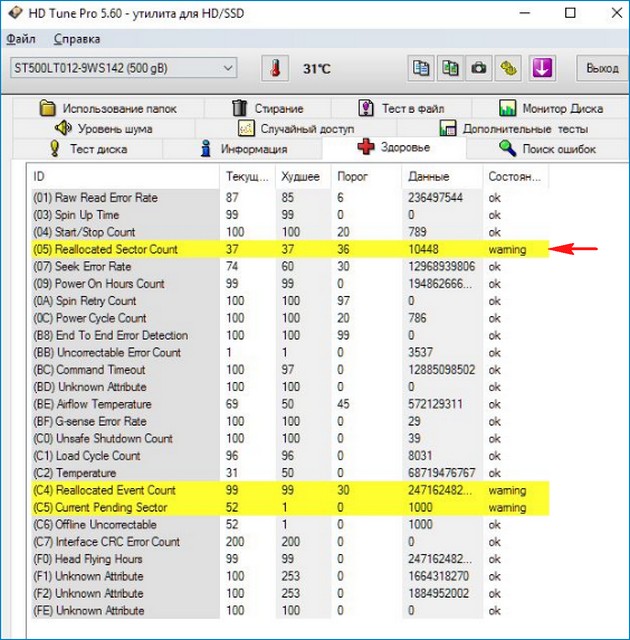Open the Справка menu
630x640 pixels.
point(76,39)
